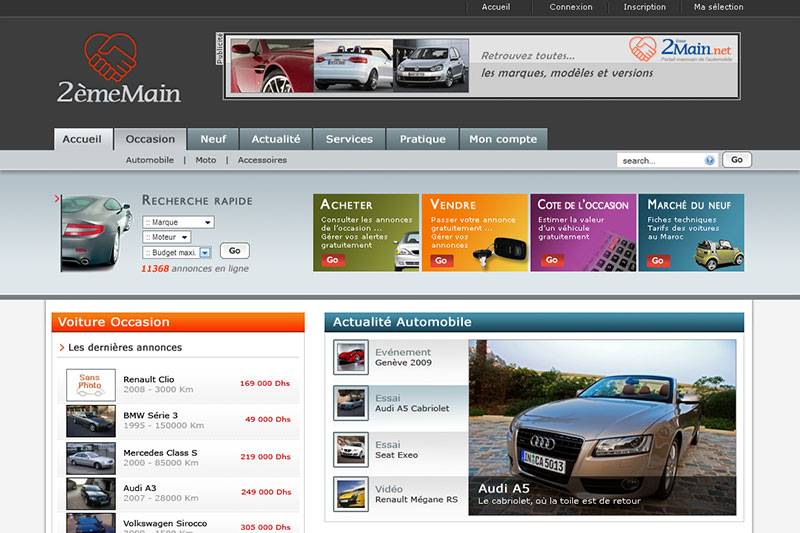Click the 2èmeMain handshake logo
Screen dimensions: 800x533
pos(118,68)
